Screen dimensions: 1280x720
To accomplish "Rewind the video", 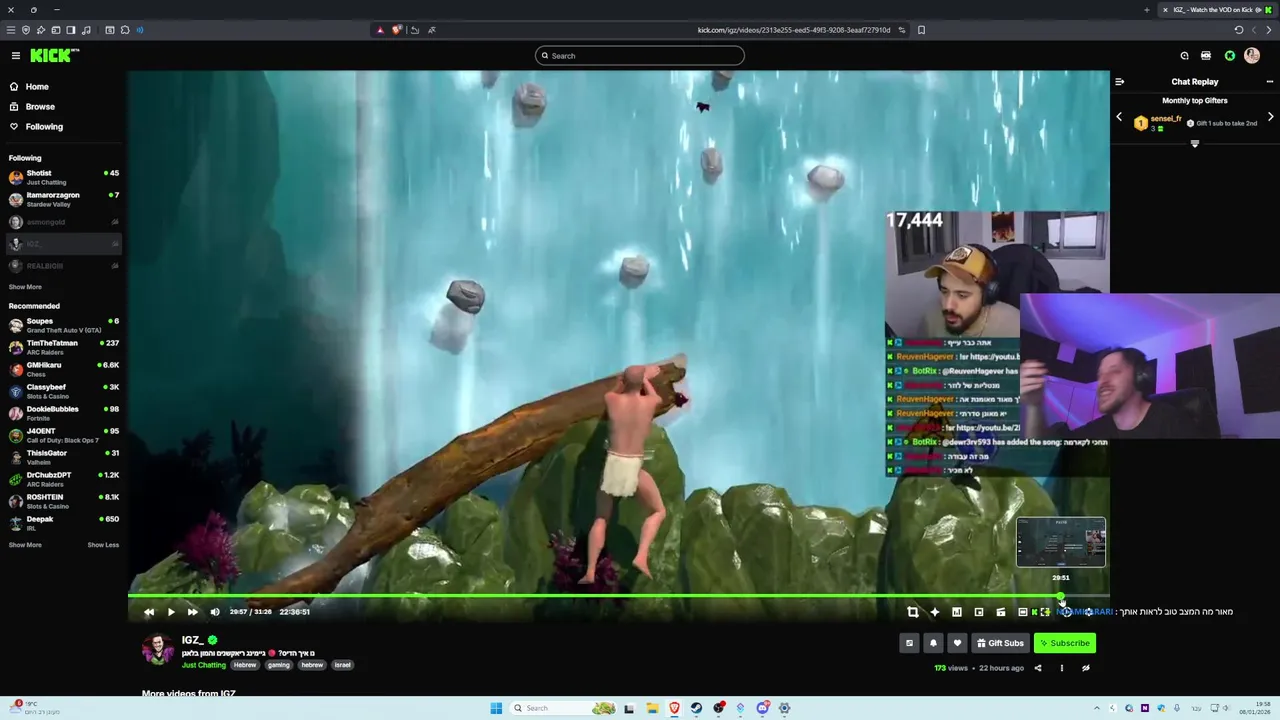I will coord(149,612).
